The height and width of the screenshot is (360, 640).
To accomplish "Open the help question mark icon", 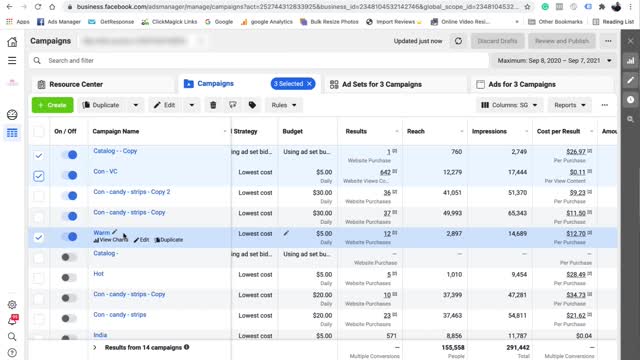I will (12, 353).
